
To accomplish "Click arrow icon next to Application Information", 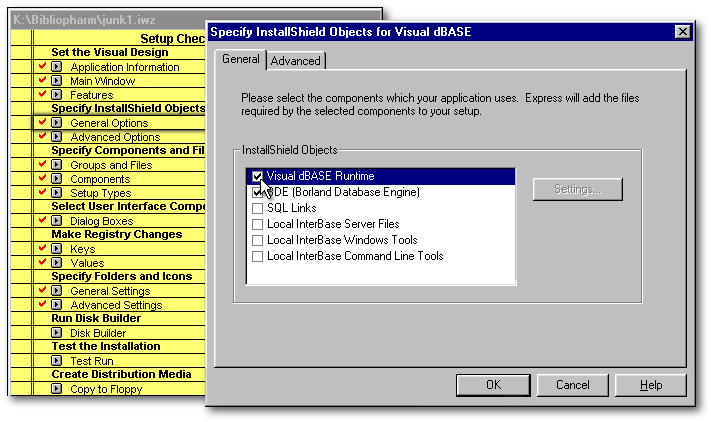I will (57, 67).
